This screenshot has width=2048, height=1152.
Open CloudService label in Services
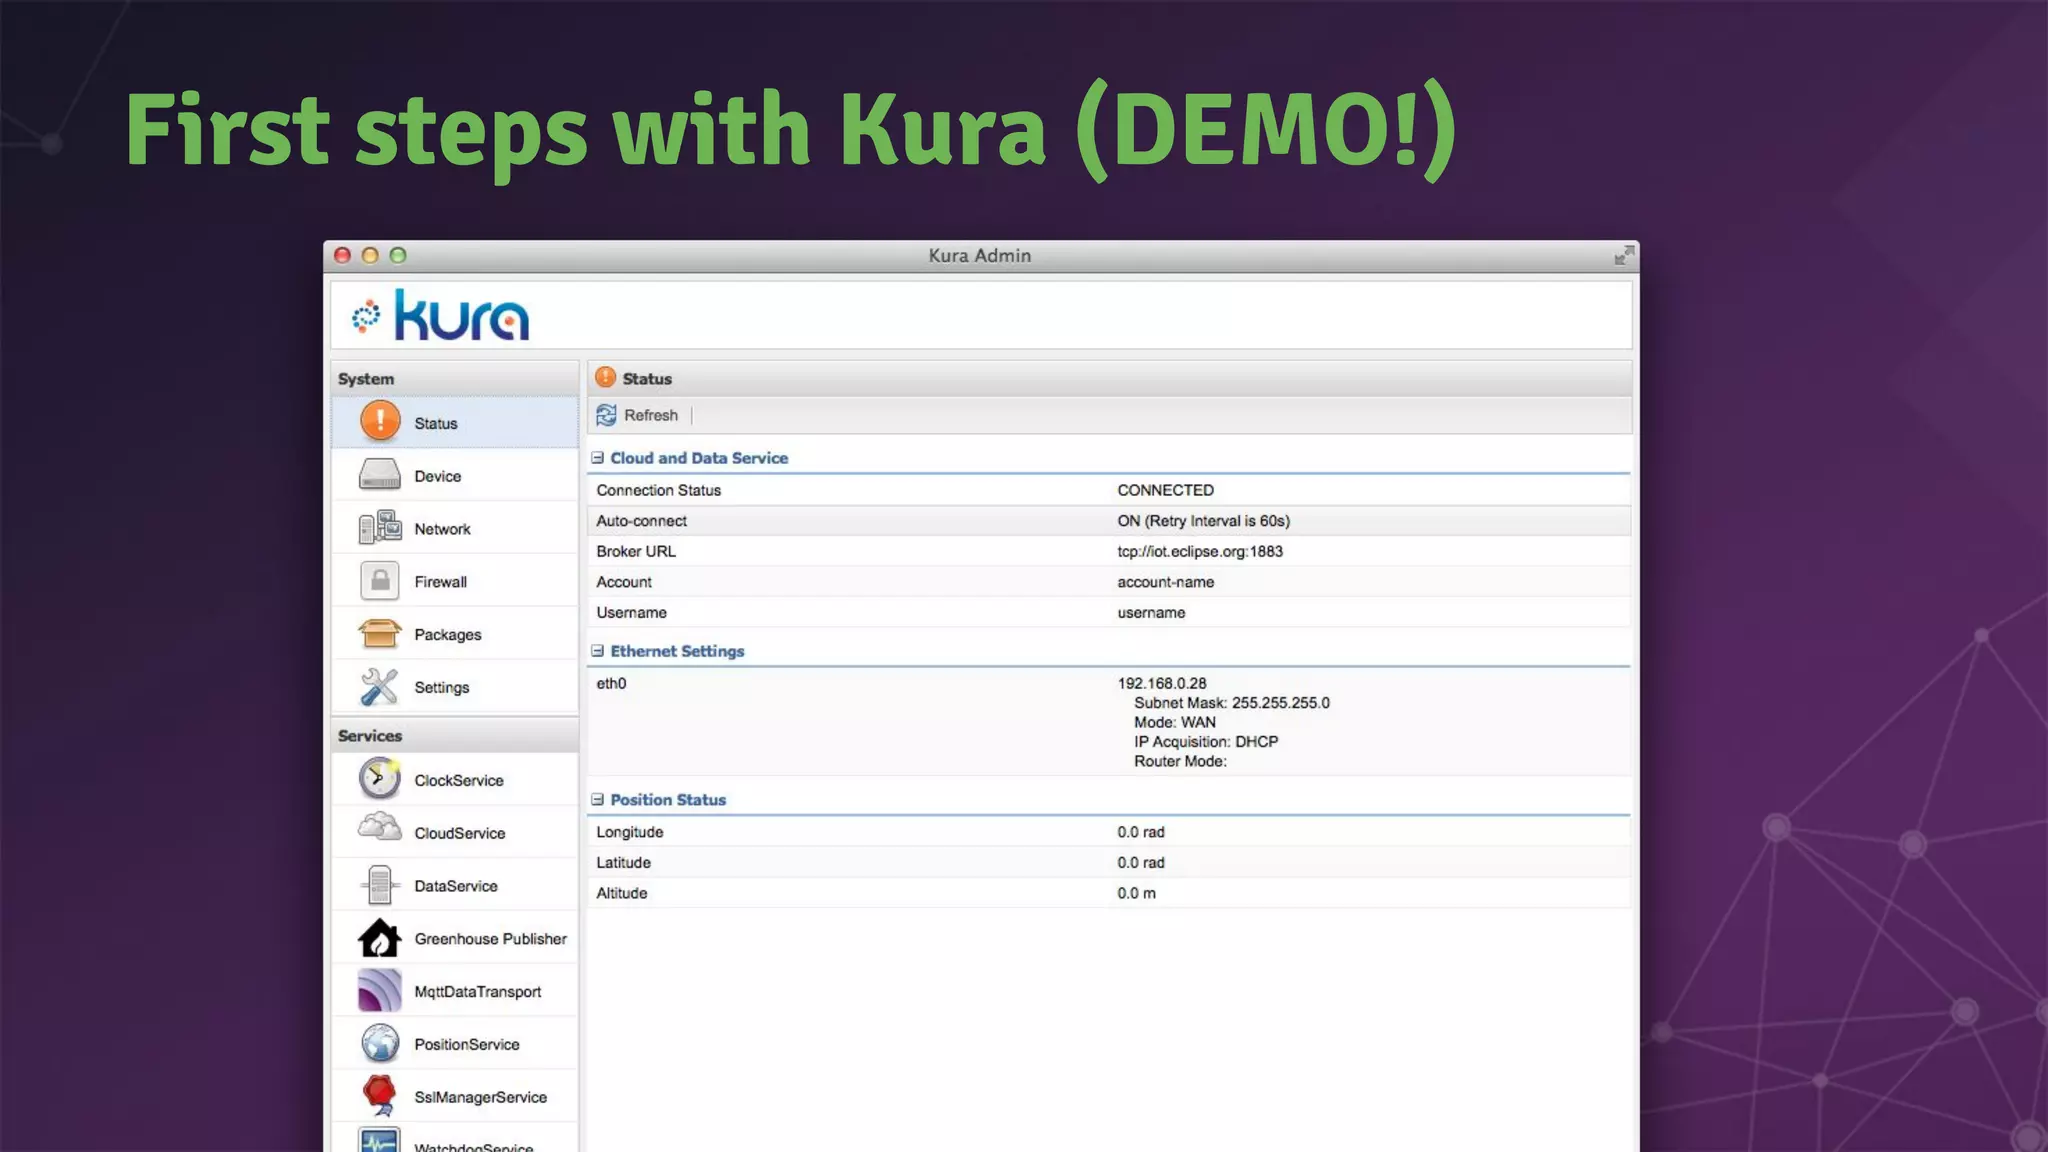click(x=460, y=834)
